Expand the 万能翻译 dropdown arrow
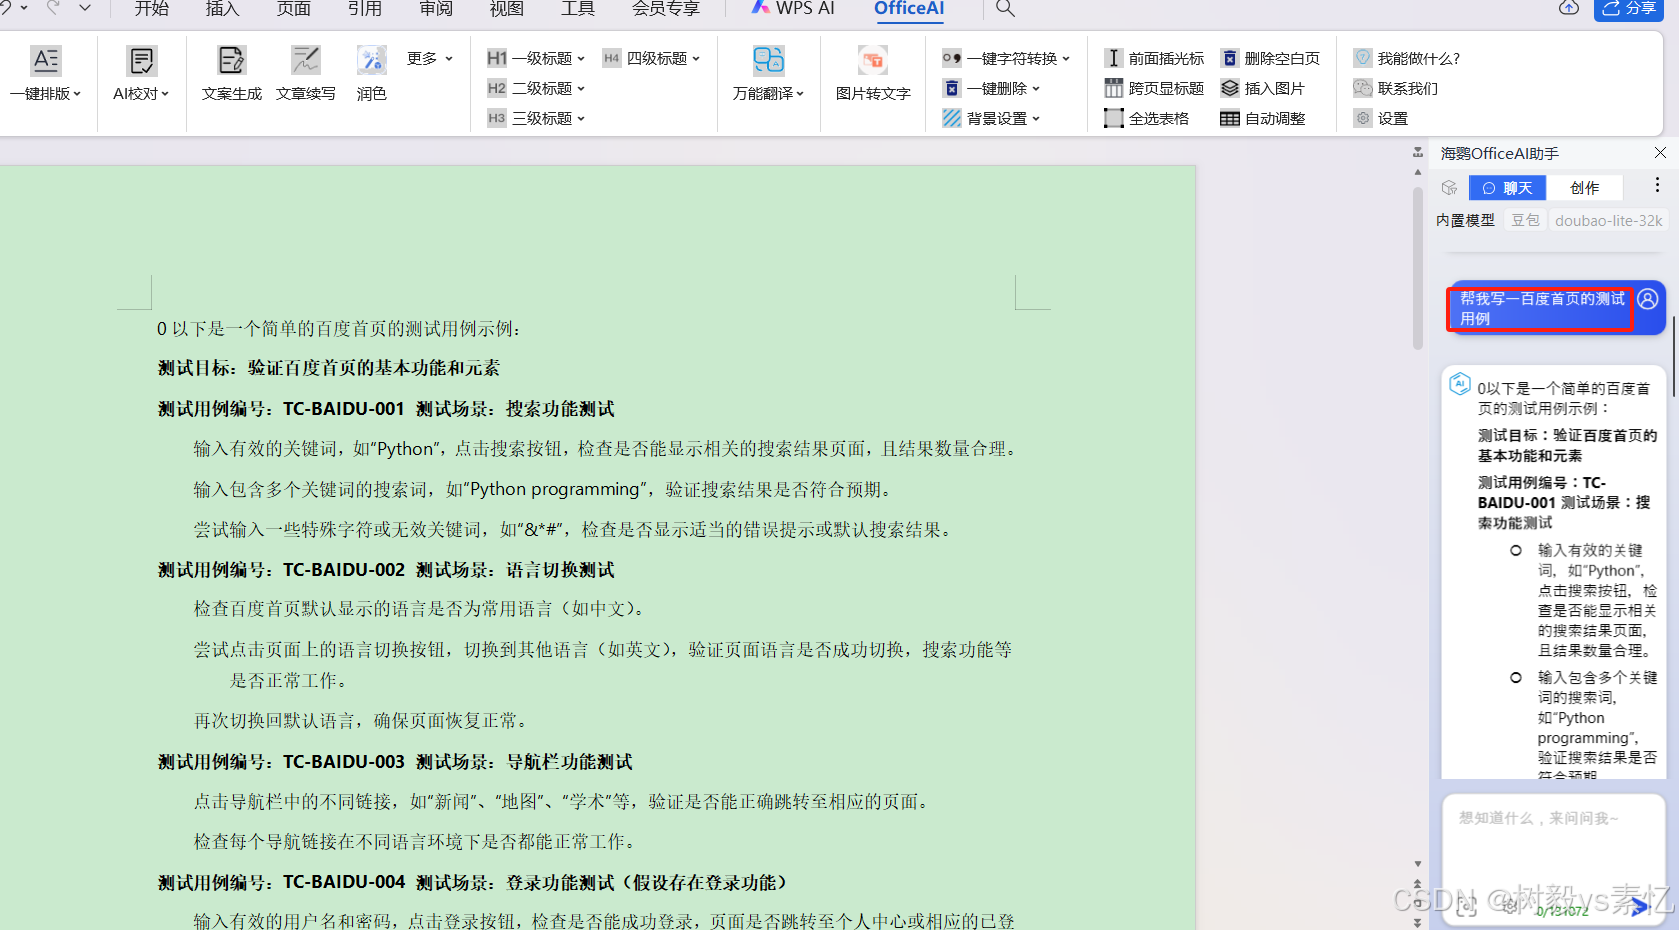The height and width of the screenshot is (930, 1679). click(x=800, y=94)
